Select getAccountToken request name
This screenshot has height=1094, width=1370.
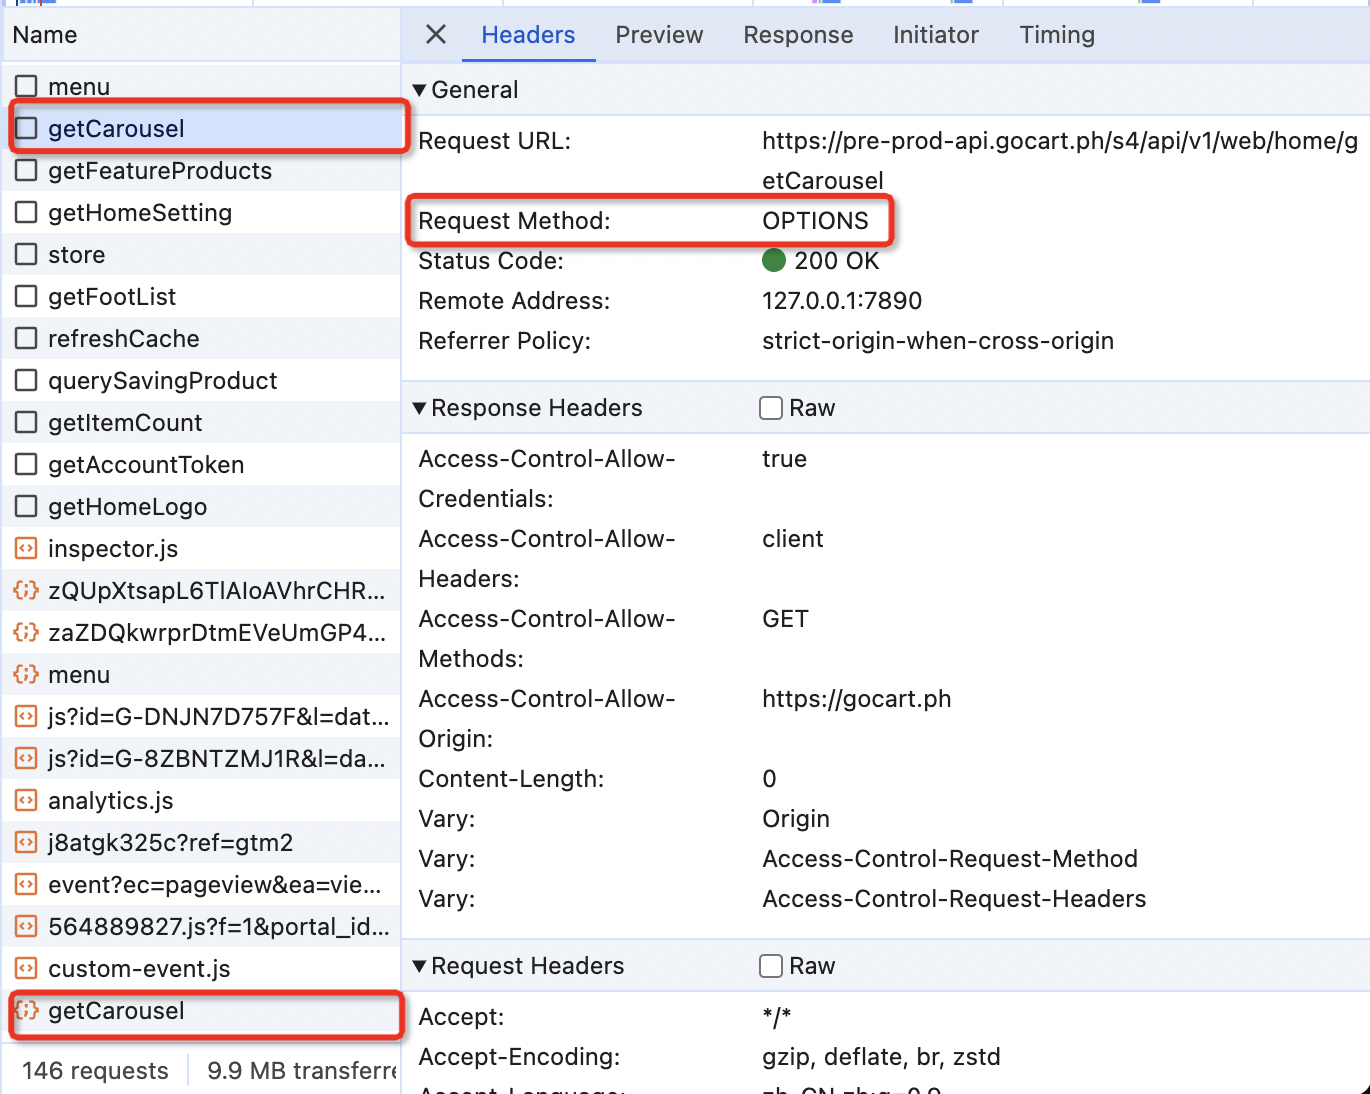point(146,465)
